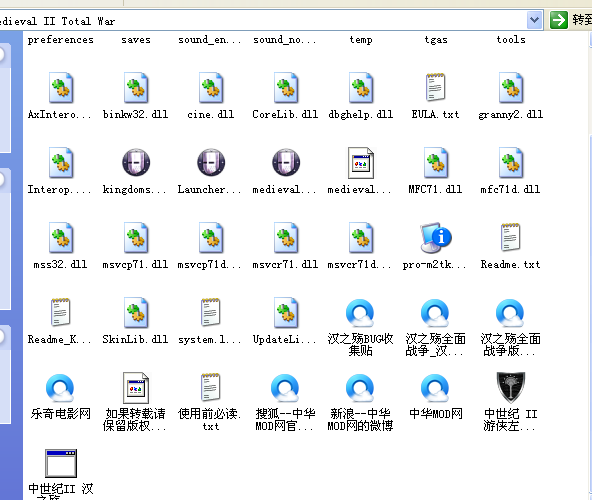Click the SkinLib.dll file icon
This screenshot has width=592, height=500.
tap(136, 312)
